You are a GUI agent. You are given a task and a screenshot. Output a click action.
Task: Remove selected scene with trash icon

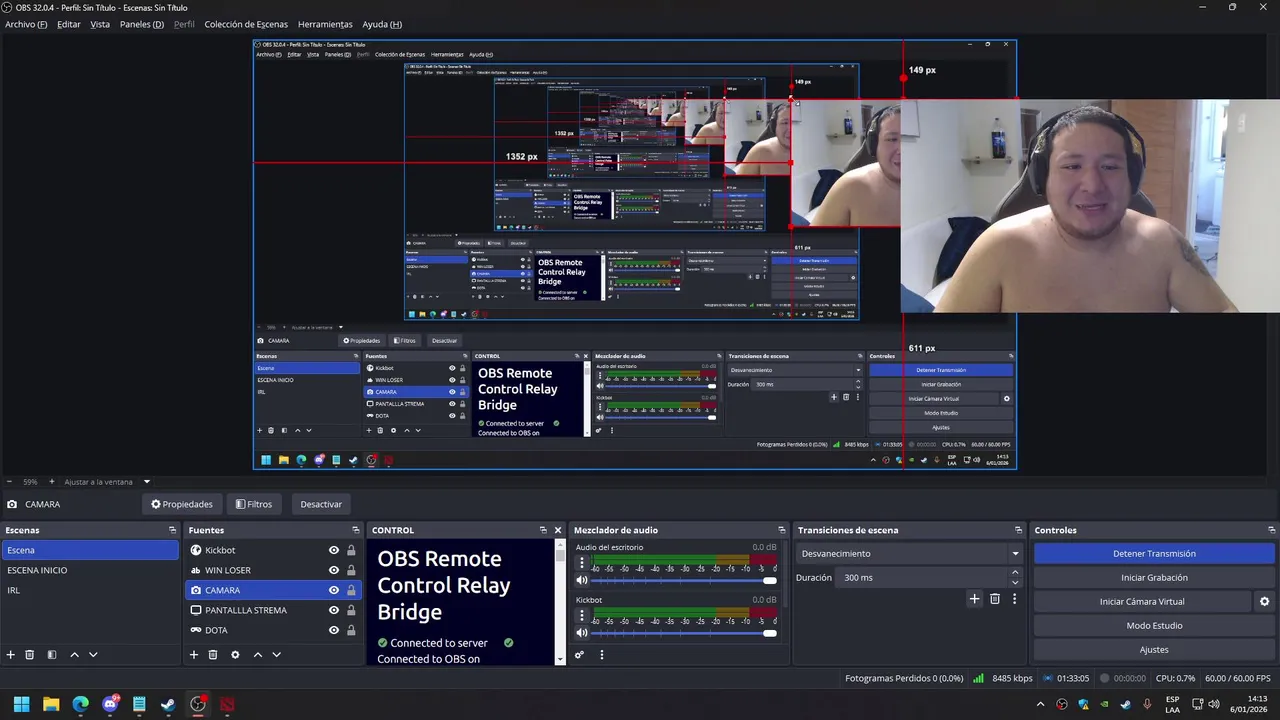tap(30, 655)
